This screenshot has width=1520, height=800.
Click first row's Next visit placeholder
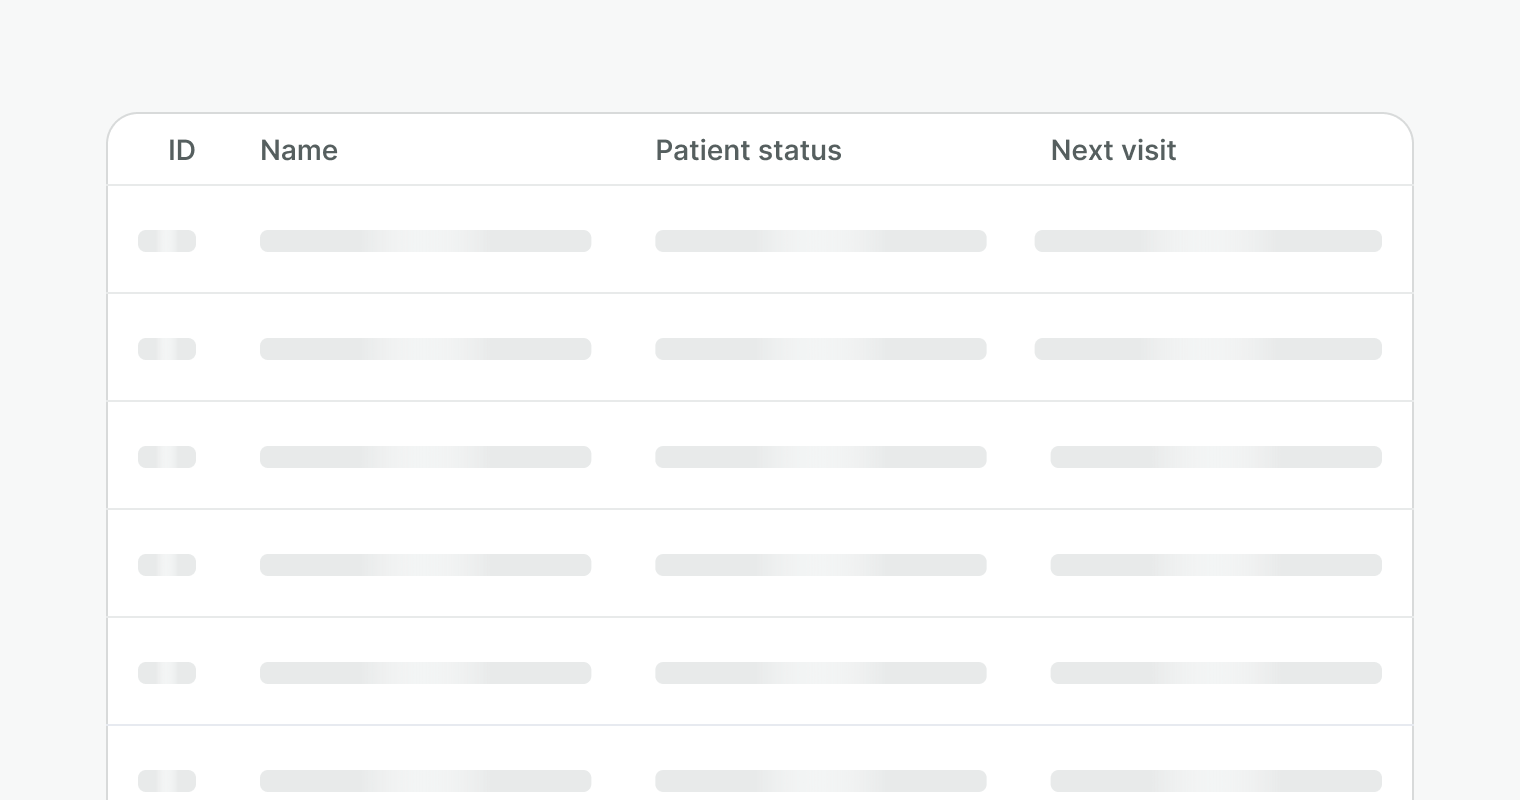(1208, 241)
